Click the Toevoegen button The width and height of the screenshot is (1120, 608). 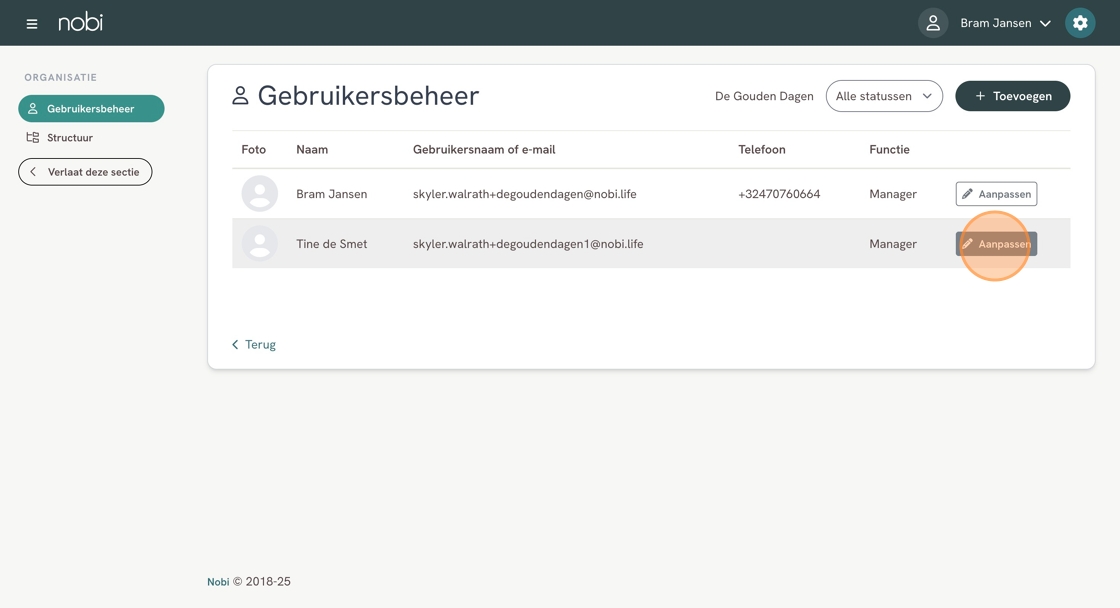(1012, 96)
